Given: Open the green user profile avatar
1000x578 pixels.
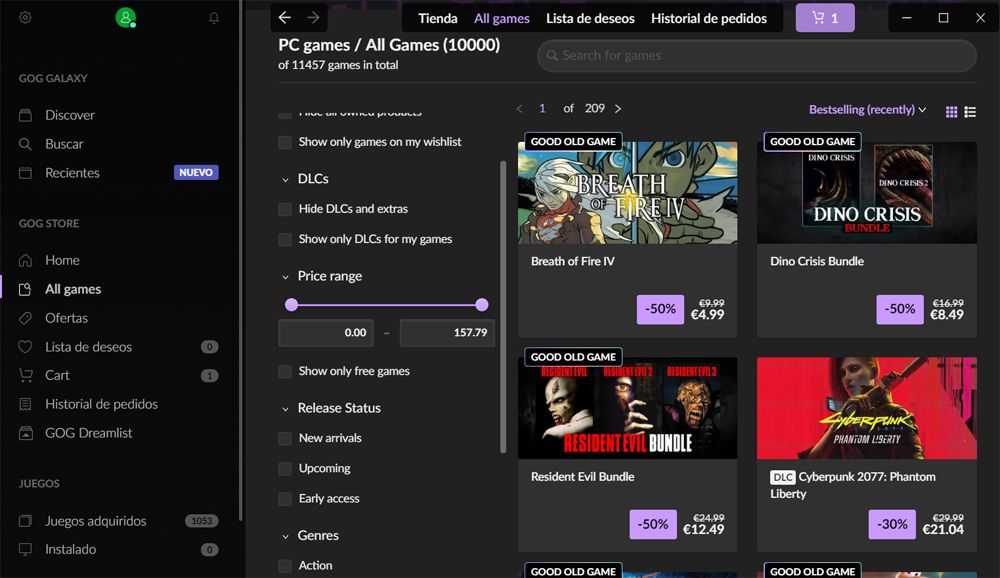Looking at the screenshot, I should pyautogui.click(x=126, y=17).
